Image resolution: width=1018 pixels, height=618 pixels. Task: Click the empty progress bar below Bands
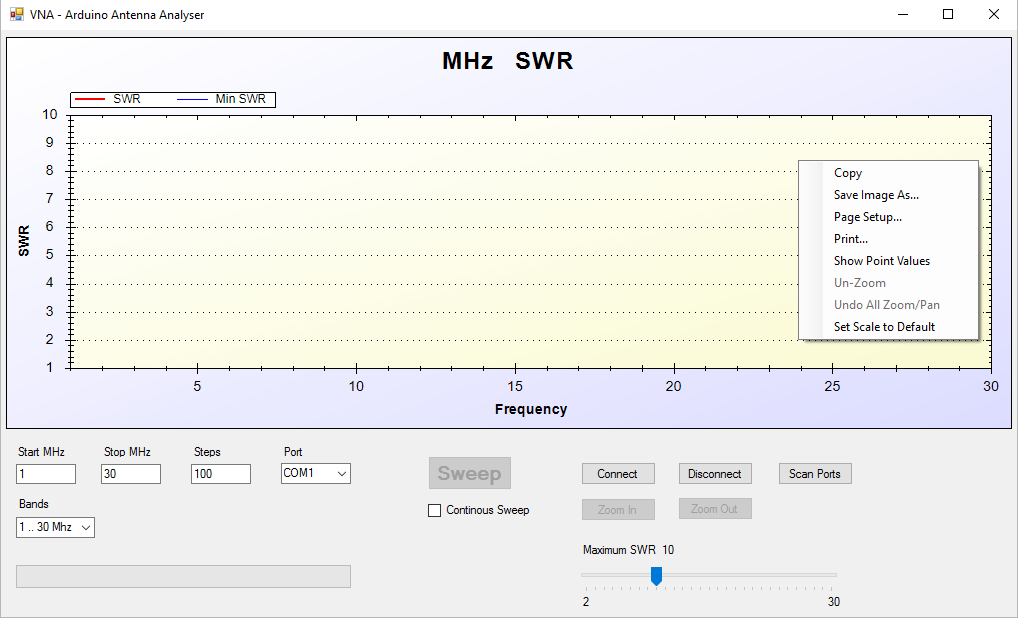click(x=183, y=576)
